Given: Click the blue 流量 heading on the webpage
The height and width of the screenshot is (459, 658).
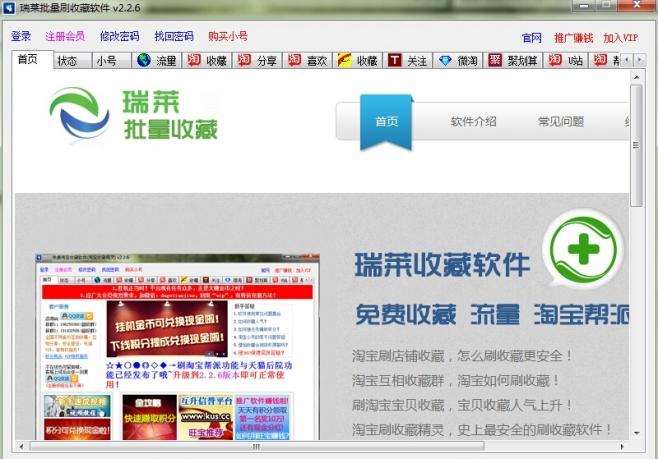Looking at the screenshot, I should coord(494,315).
